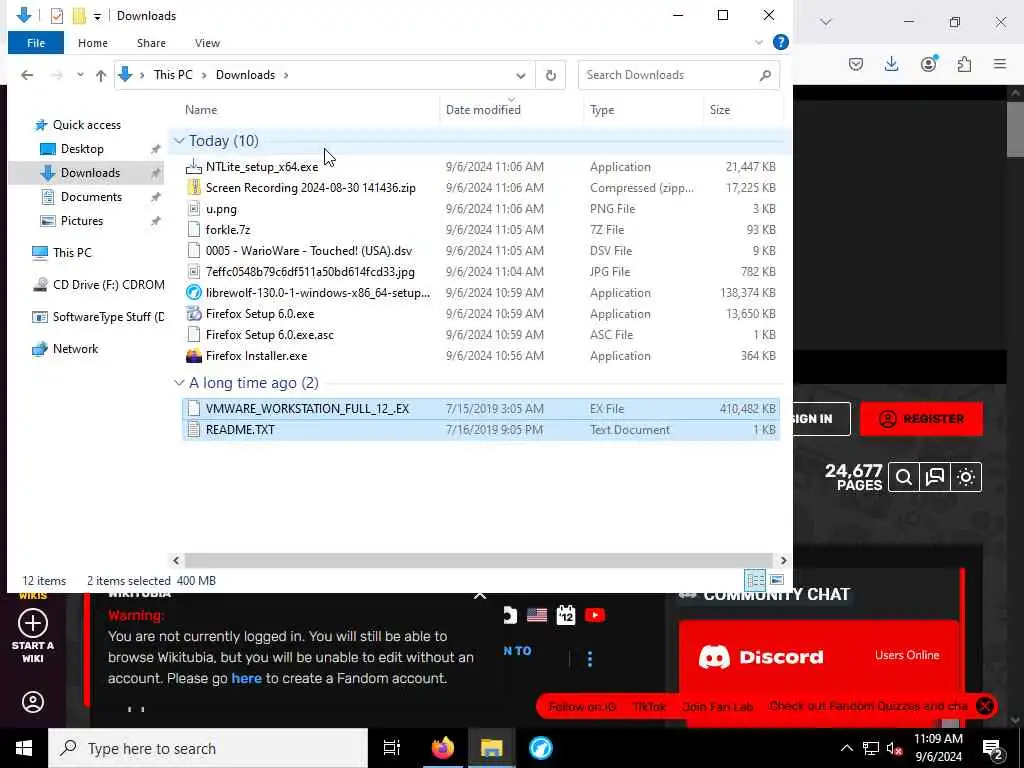Refresh the Downloads folder
1024x768 pixels.
551,75
